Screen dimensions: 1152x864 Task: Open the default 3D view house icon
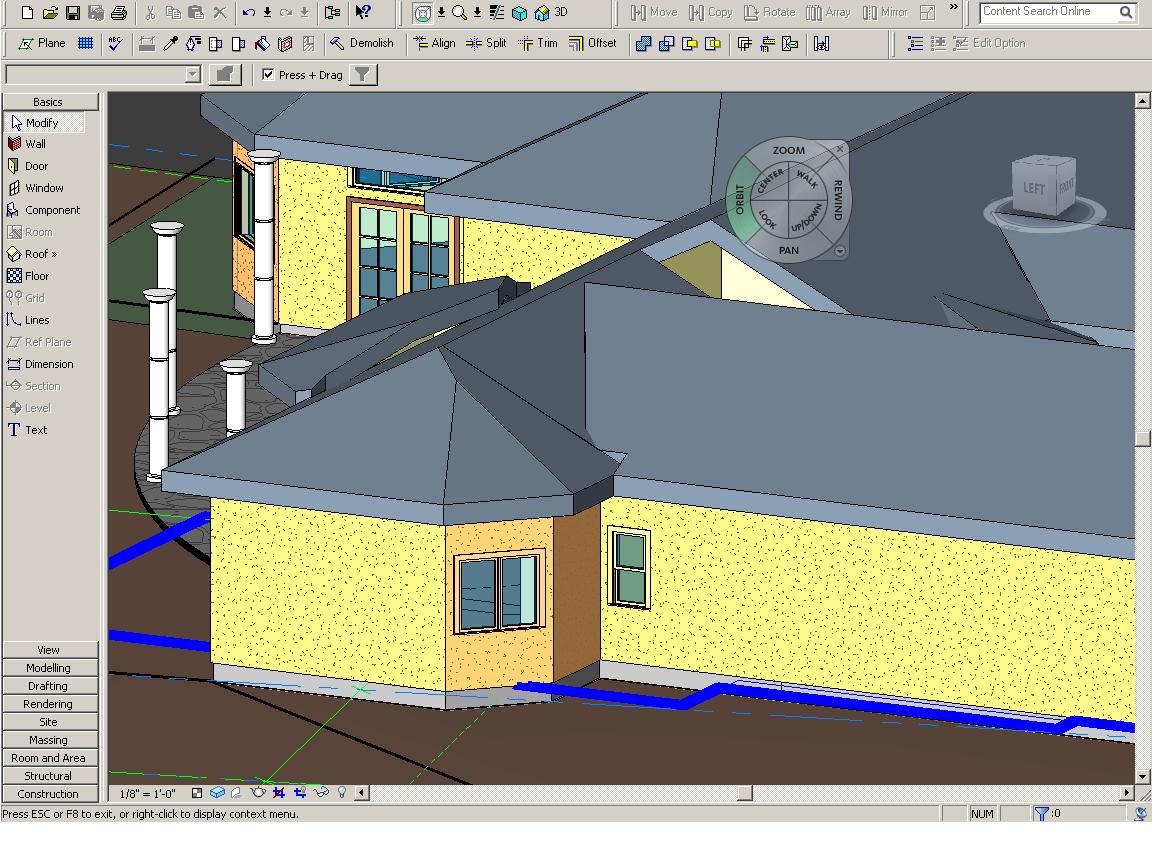click(542, 12)
